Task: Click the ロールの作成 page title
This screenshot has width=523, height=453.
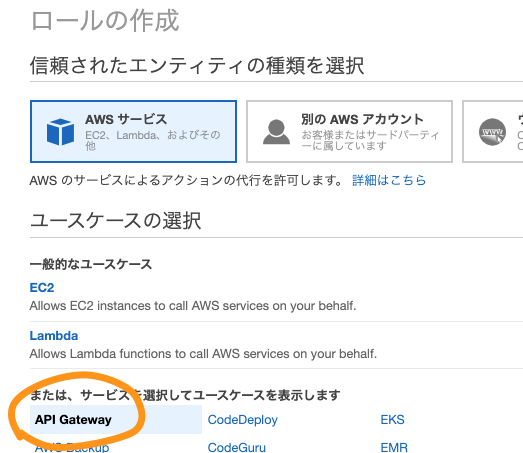Action: click(105, 21)
